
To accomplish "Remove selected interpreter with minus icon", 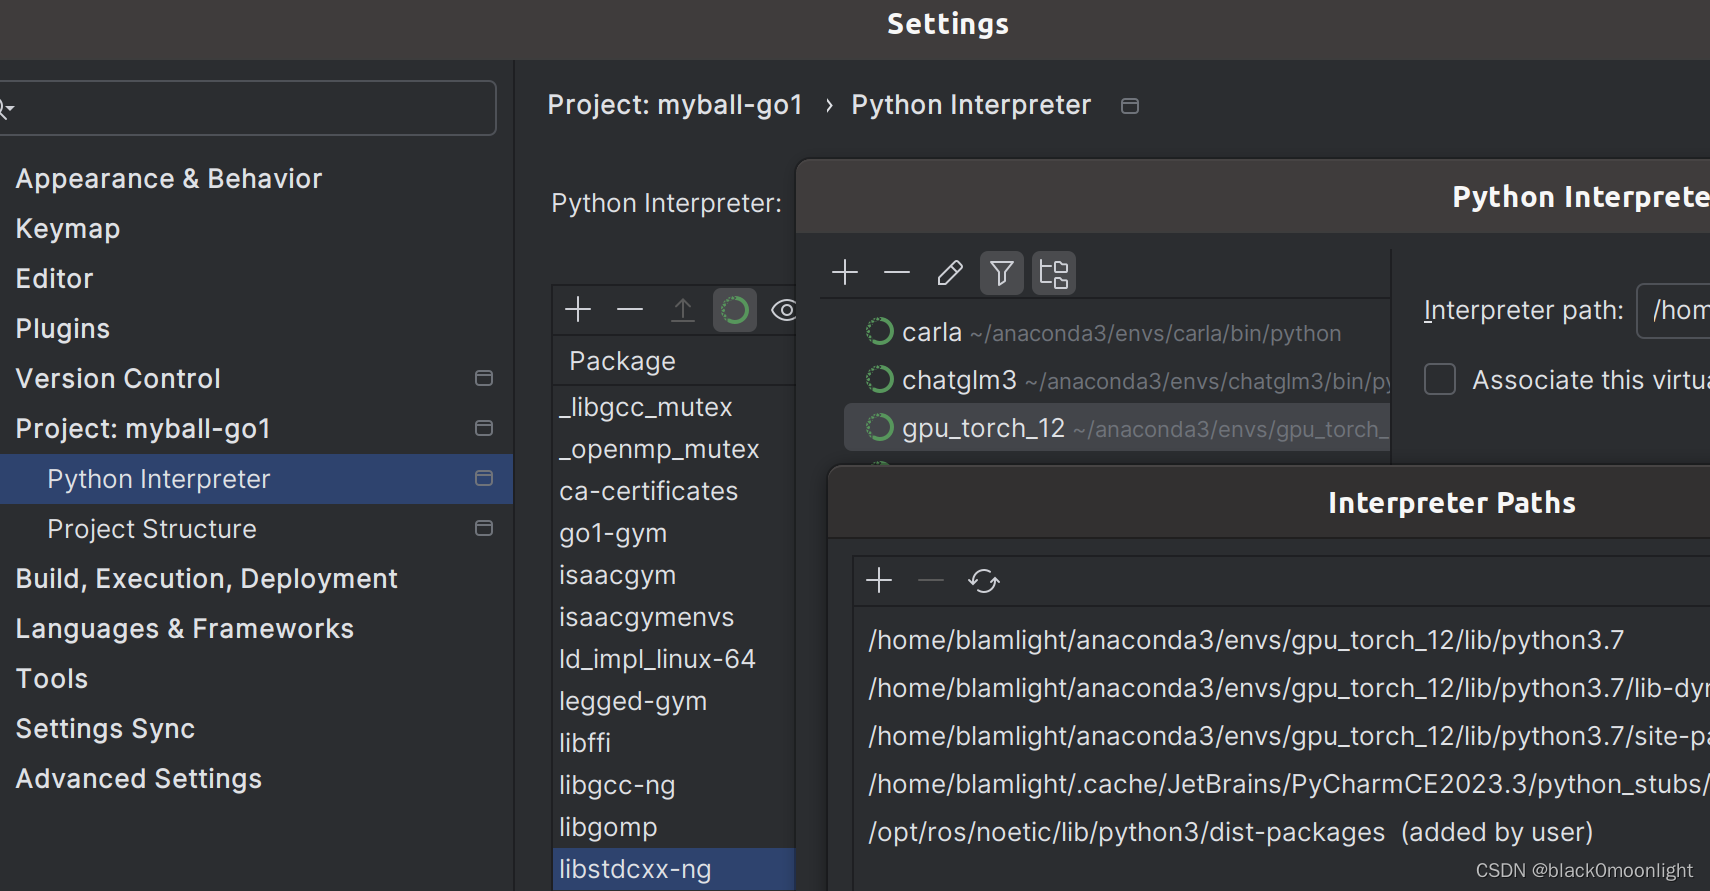I will 897,272.
